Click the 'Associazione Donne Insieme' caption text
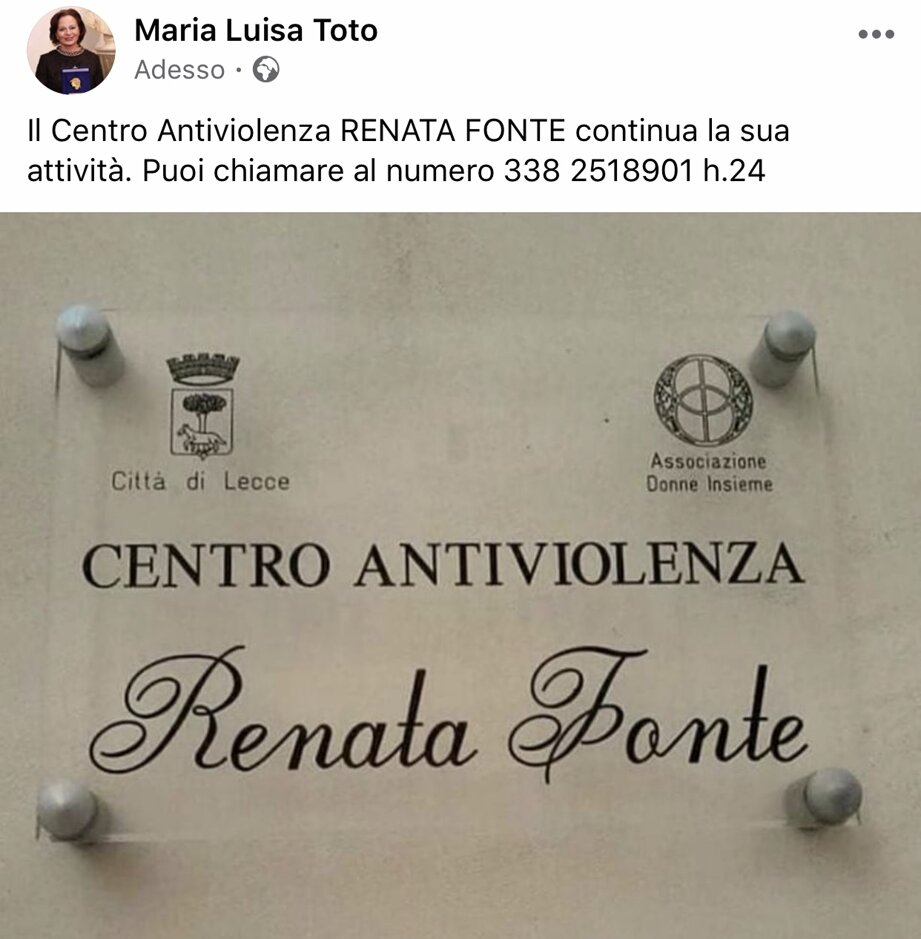The height and width of the screenshot is (939, 921). pyautogui.click(x=709, y=472)
